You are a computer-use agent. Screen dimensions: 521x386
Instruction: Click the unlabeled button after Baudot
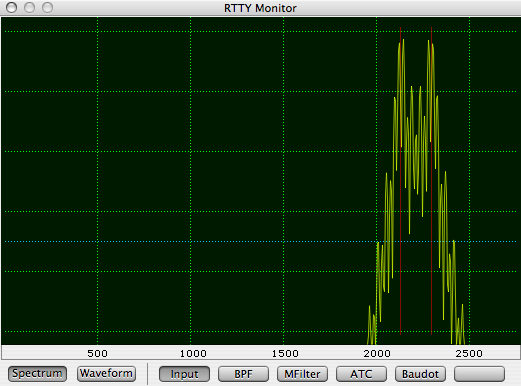[479, 374]
